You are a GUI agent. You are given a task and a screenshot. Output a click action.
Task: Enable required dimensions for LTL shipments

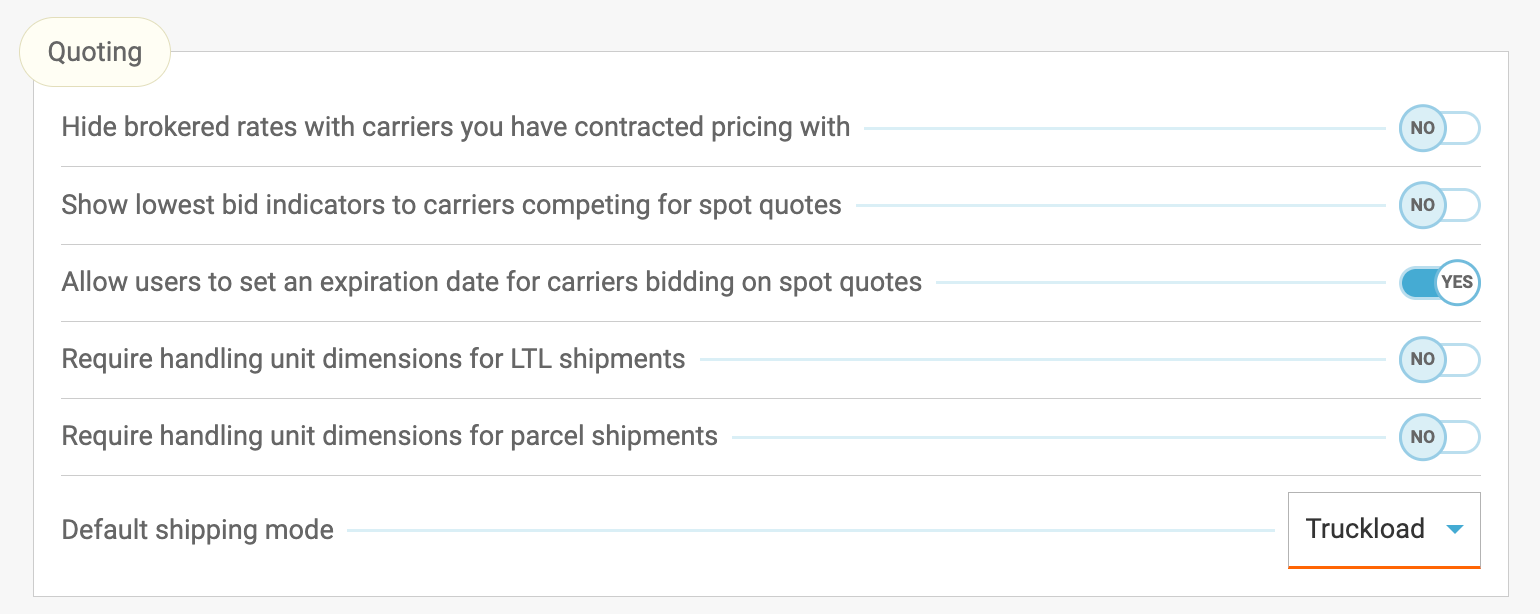(1439, 360)
